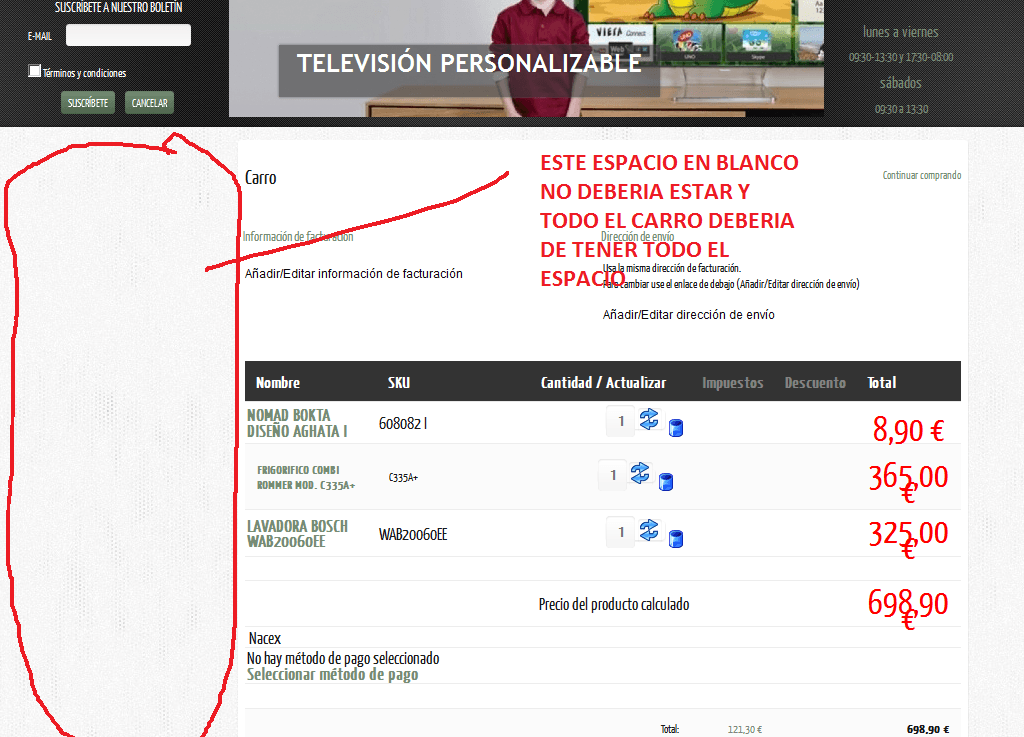1024x737 pixels.
Task: Open Añadir/Editar información de facturación
Action: pyautogui.click(x=353, y=274)
